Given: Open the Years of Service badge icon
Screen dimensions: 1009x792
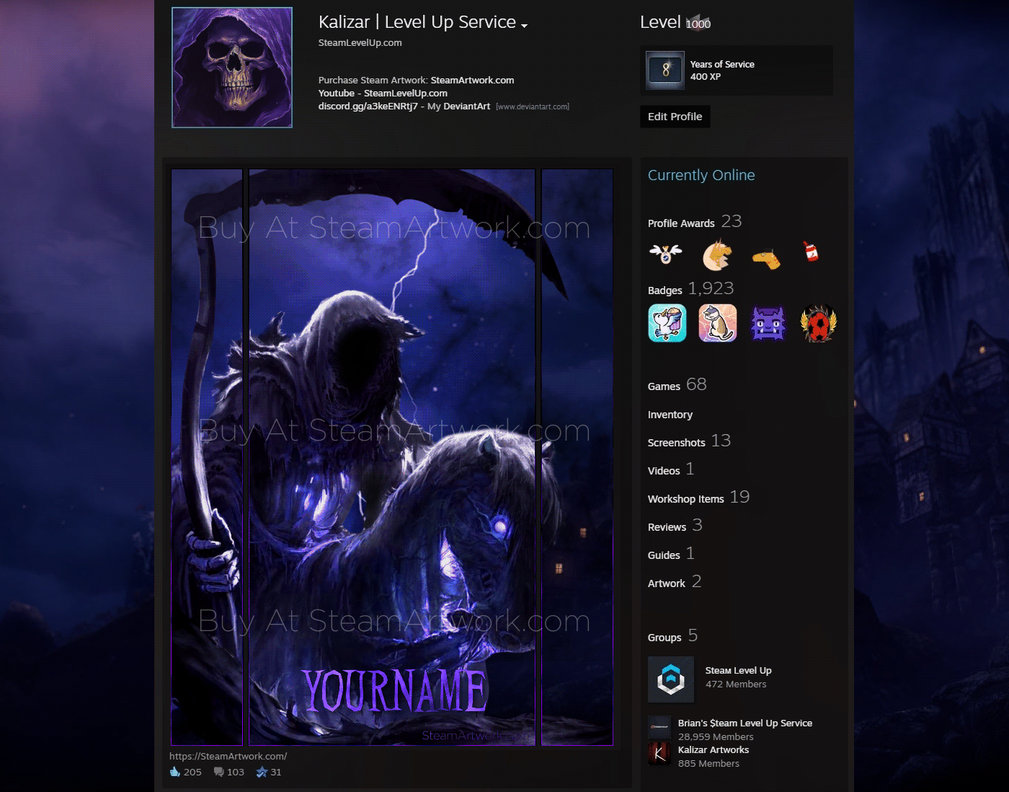Looking at the screenshot, I should [x=665, y=69].
